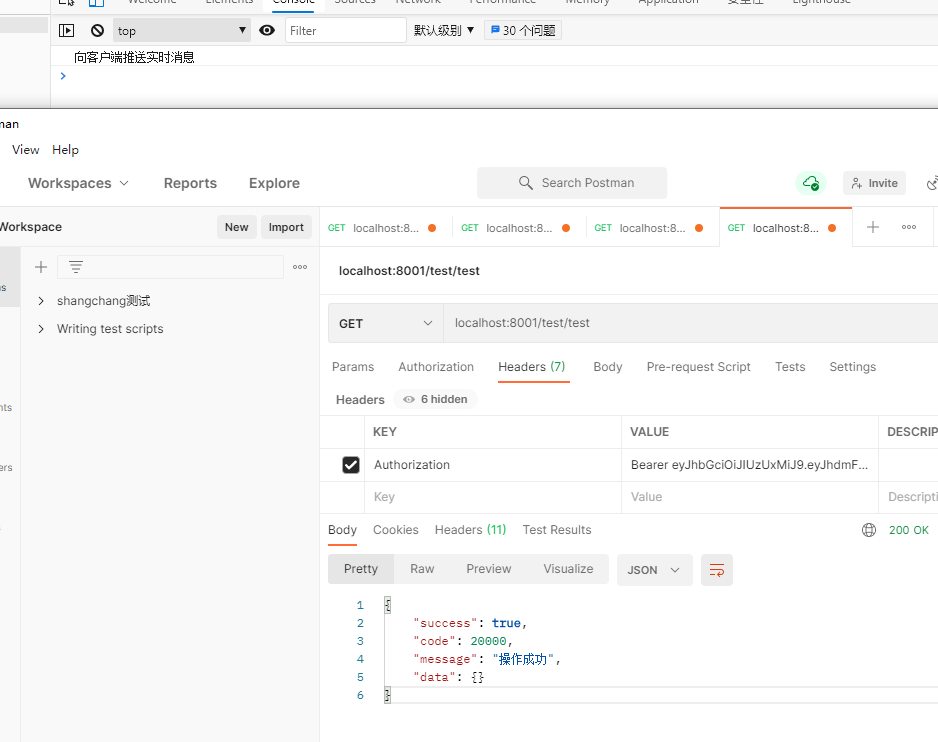The width and height of the screenshot is (938, 742).
Task: Uncheck the Authorization header checkbox
Action: point(351,465)
